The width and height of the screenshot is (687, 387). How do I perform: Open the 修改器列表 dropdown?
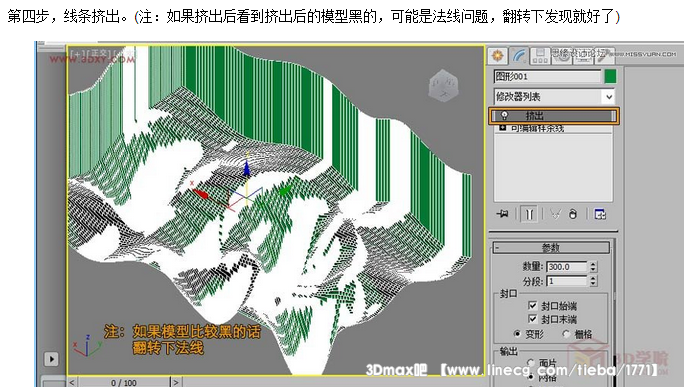pos(554,96)
